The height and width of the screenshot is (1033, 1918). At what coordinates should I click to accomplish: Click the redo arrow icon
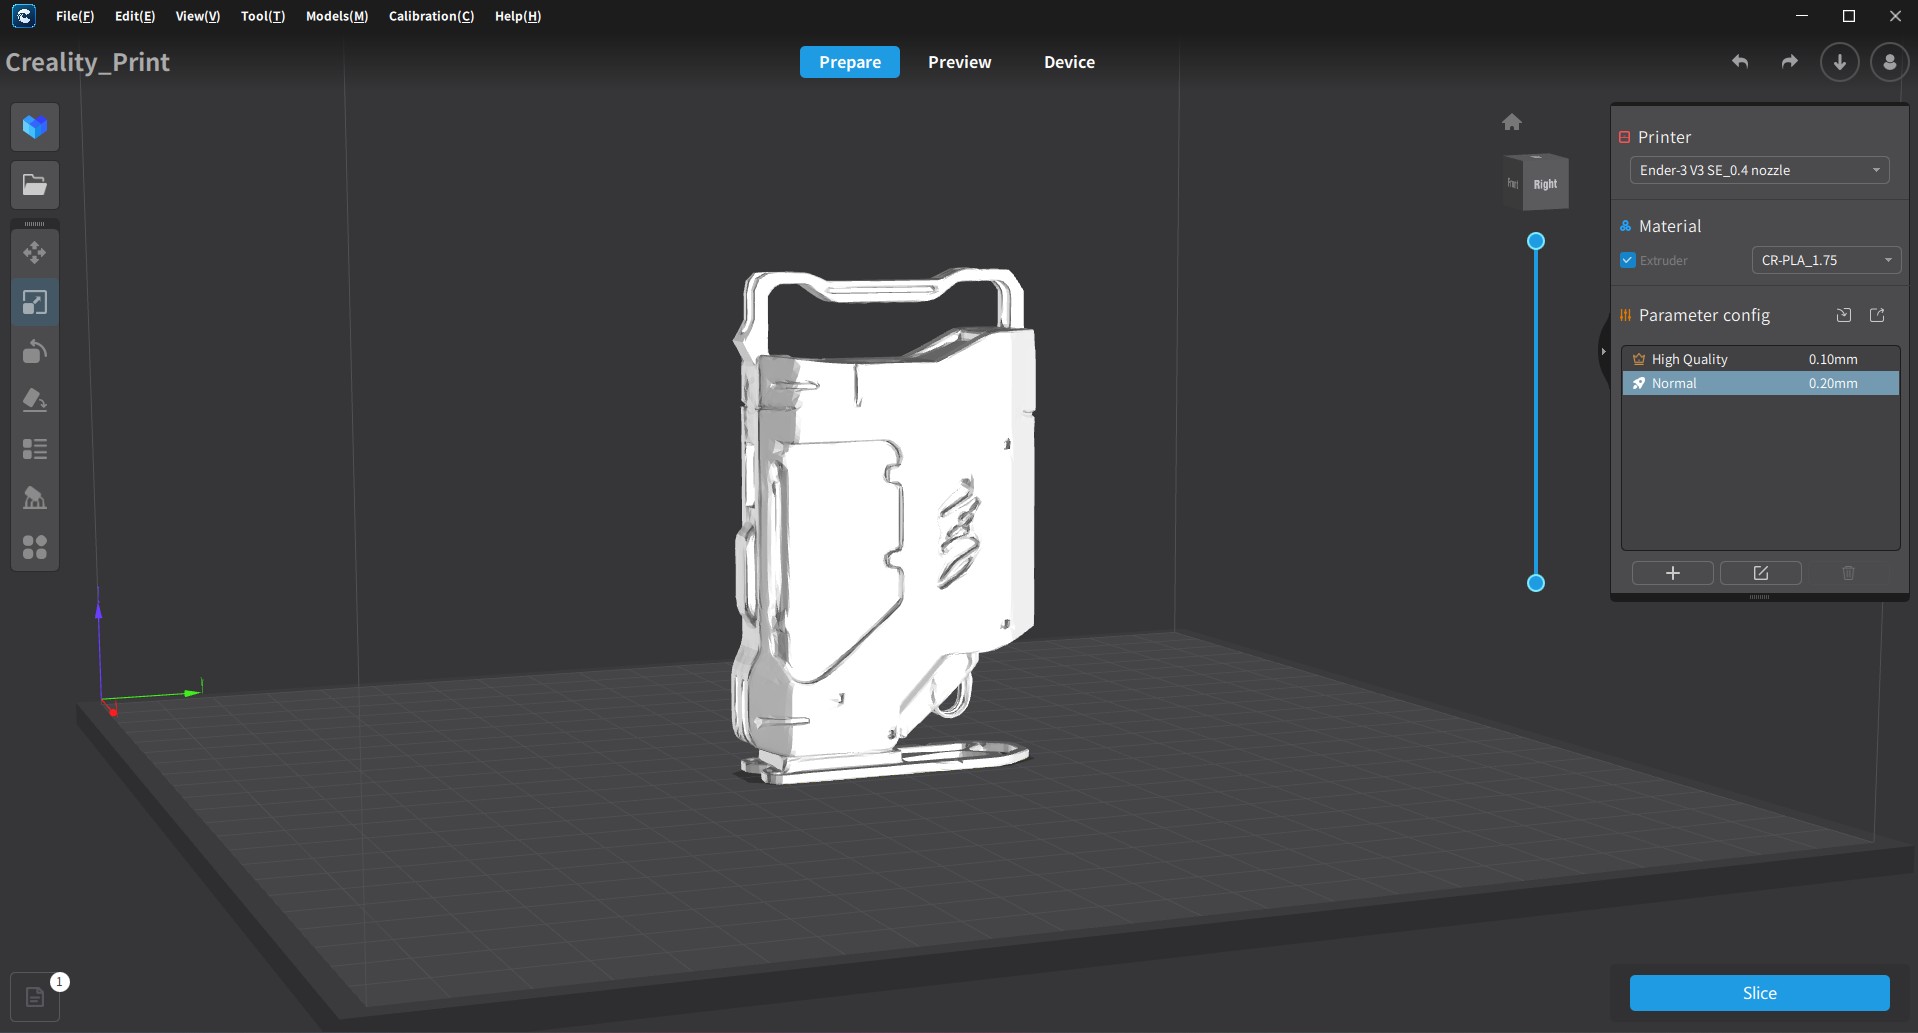(1790, 62)
